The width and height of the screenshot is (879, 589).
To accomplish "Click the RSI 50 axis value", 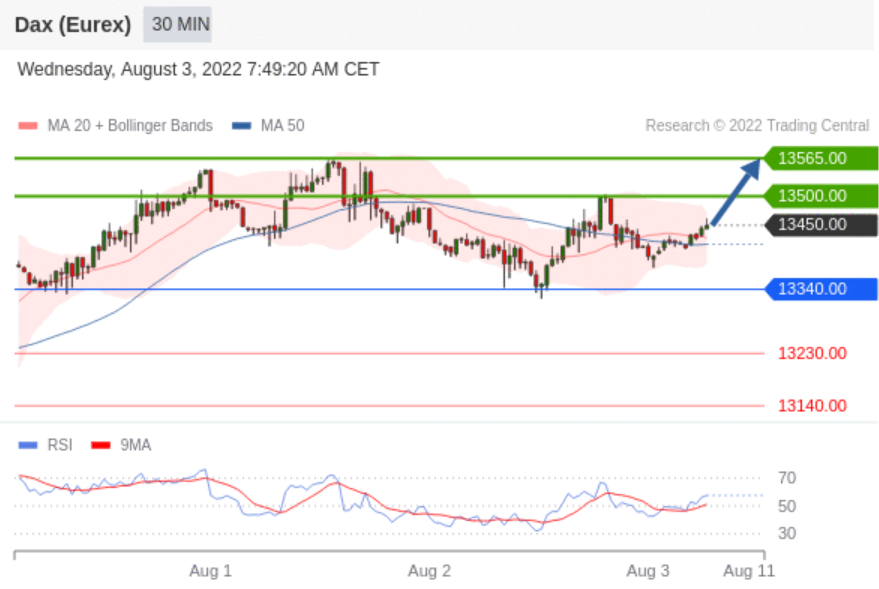I will [x=787, y=507].
